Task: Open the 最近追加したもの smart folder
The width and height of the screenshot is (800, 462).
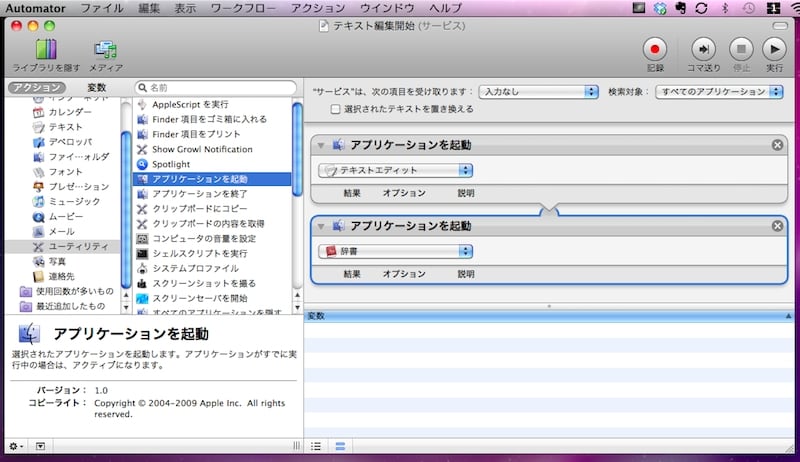Action: coord(62,306)
